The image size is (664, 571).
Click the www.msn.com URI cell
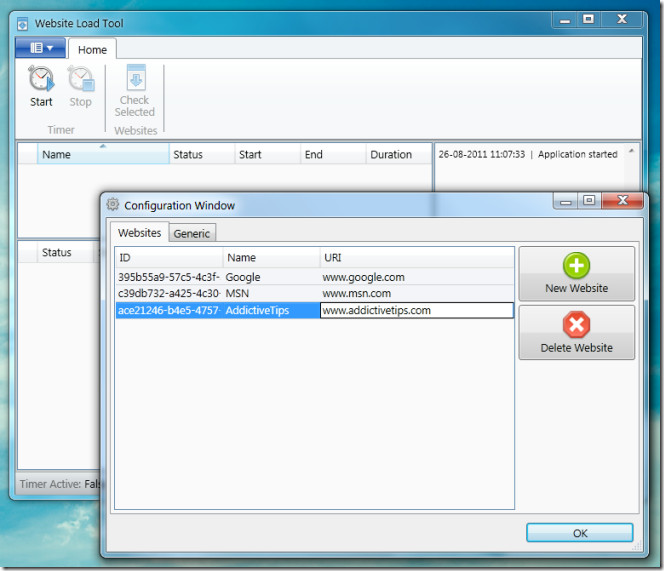coord(417,294)
